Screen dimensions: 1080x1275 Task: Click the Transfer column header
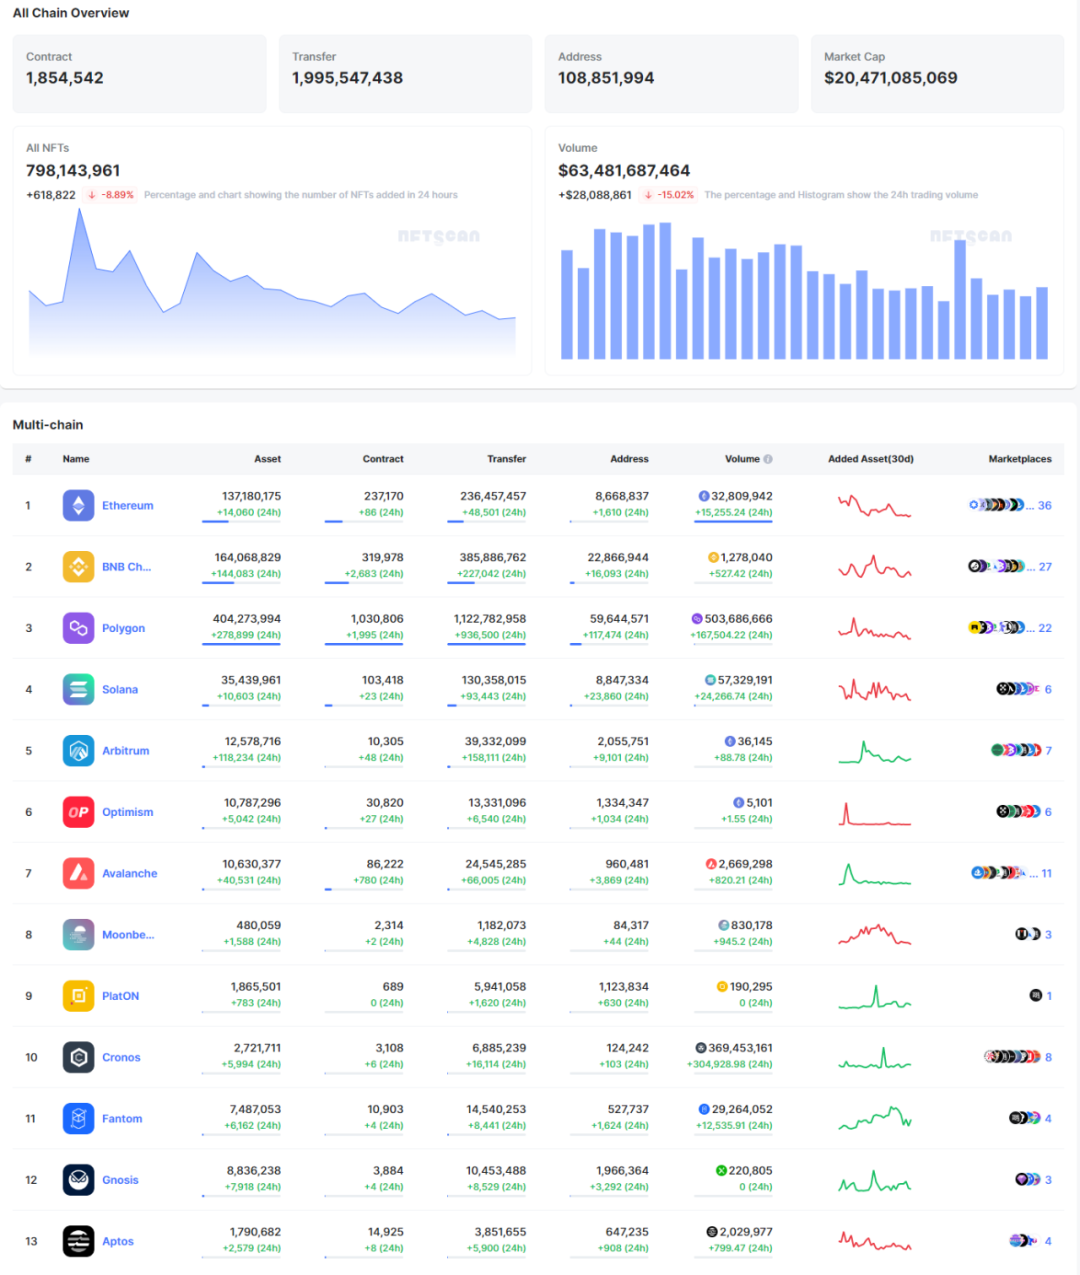click(507, 459)
